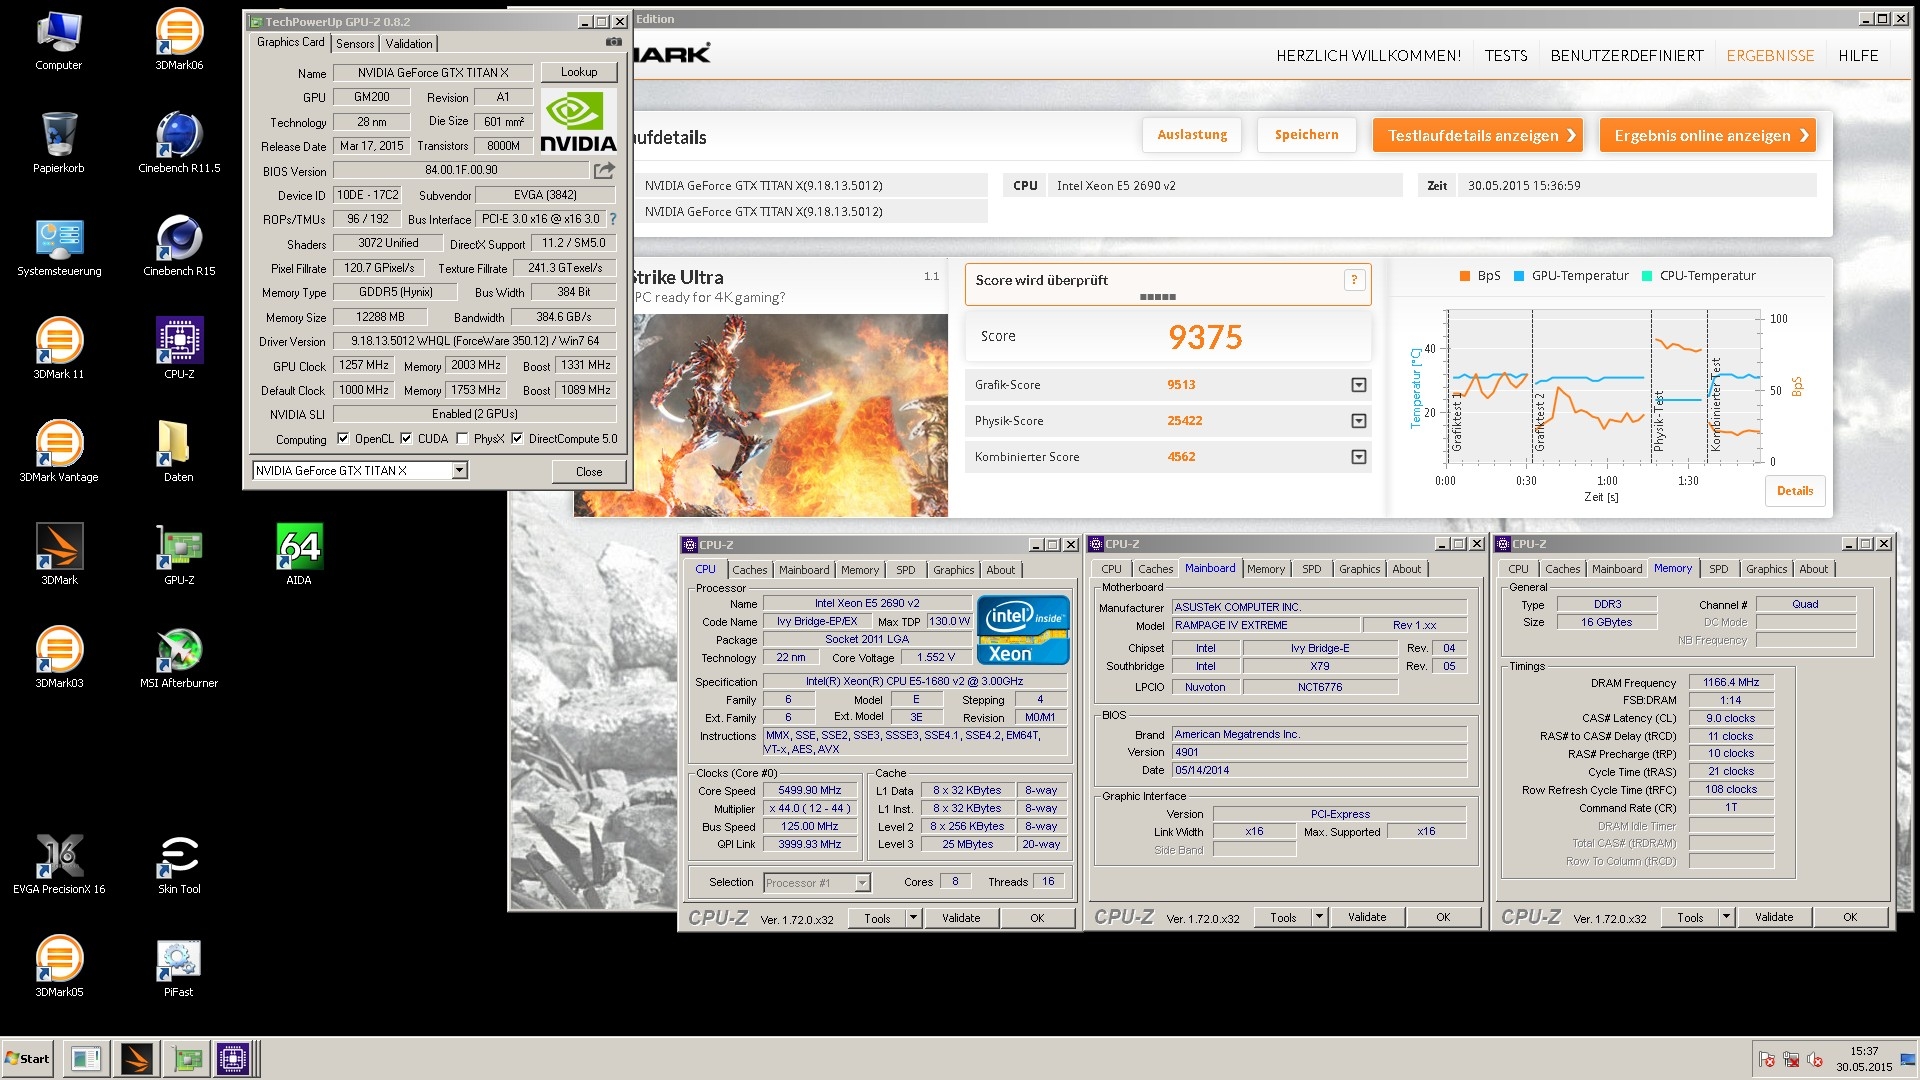Launch PiFast from desktop

(x=179, y=967)
